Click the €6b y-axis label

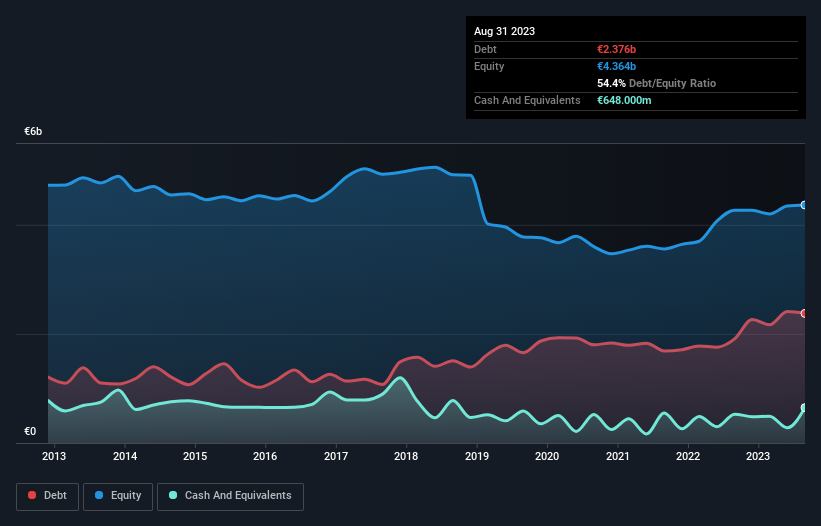pos(33,131)
